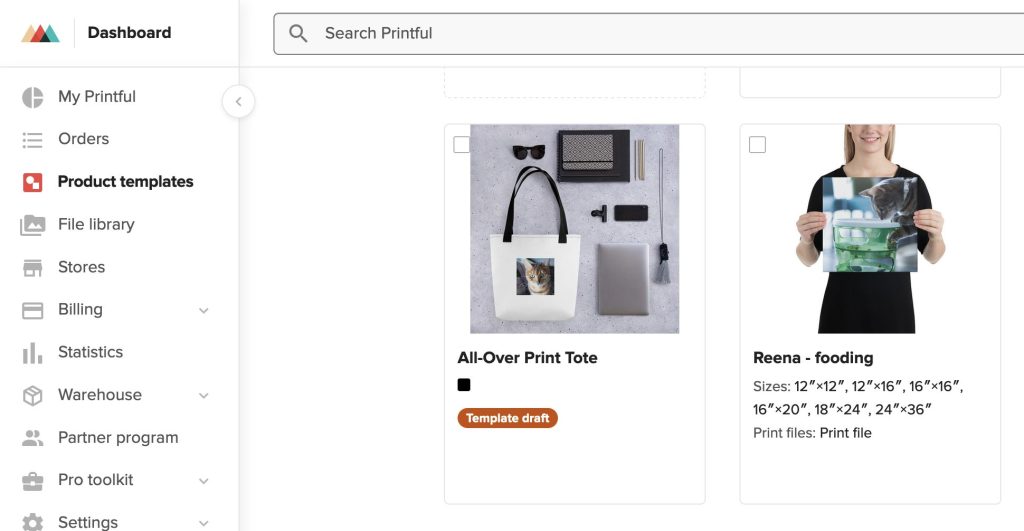Screen dimensions: 1024x531
Task: Collapse the sidebar with the arrow button
Action: tap(238, 101)
